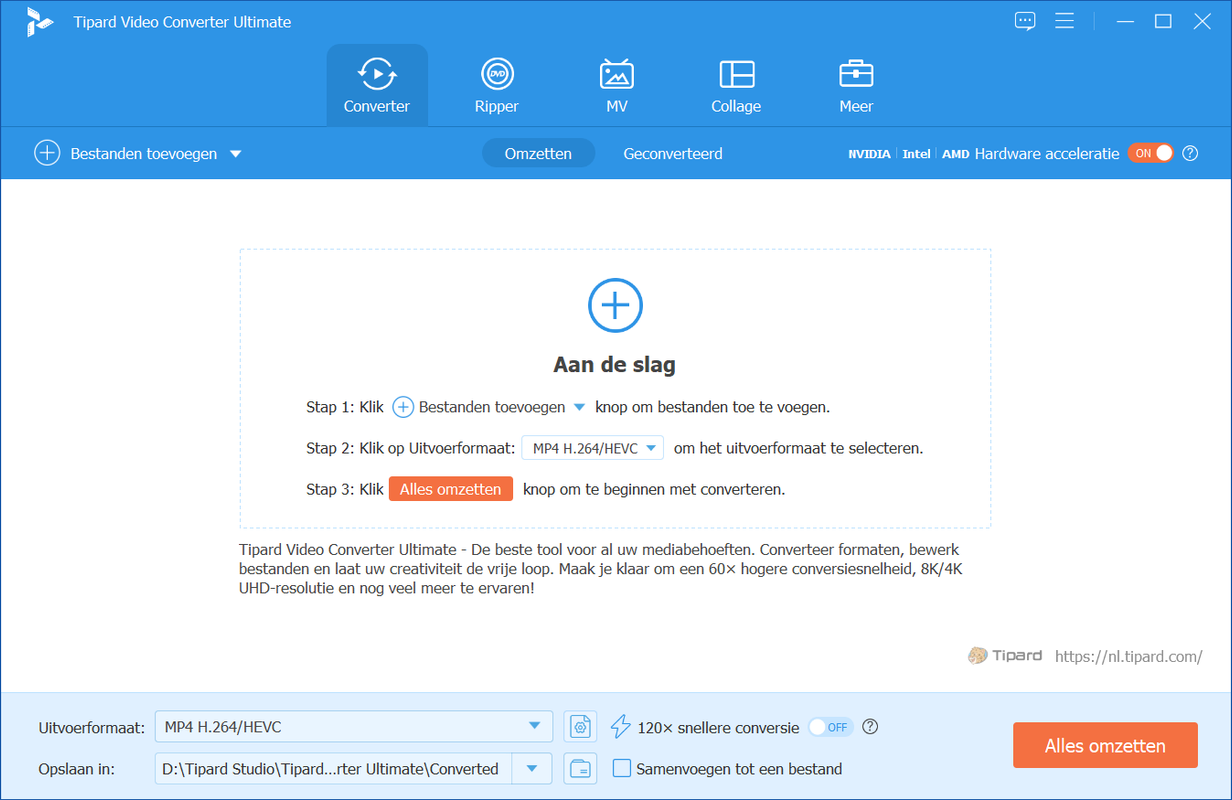This screenshot has height=800, width=1232.
Task: Maximize the Tipard window
Action: click(x=1163, y=21)
